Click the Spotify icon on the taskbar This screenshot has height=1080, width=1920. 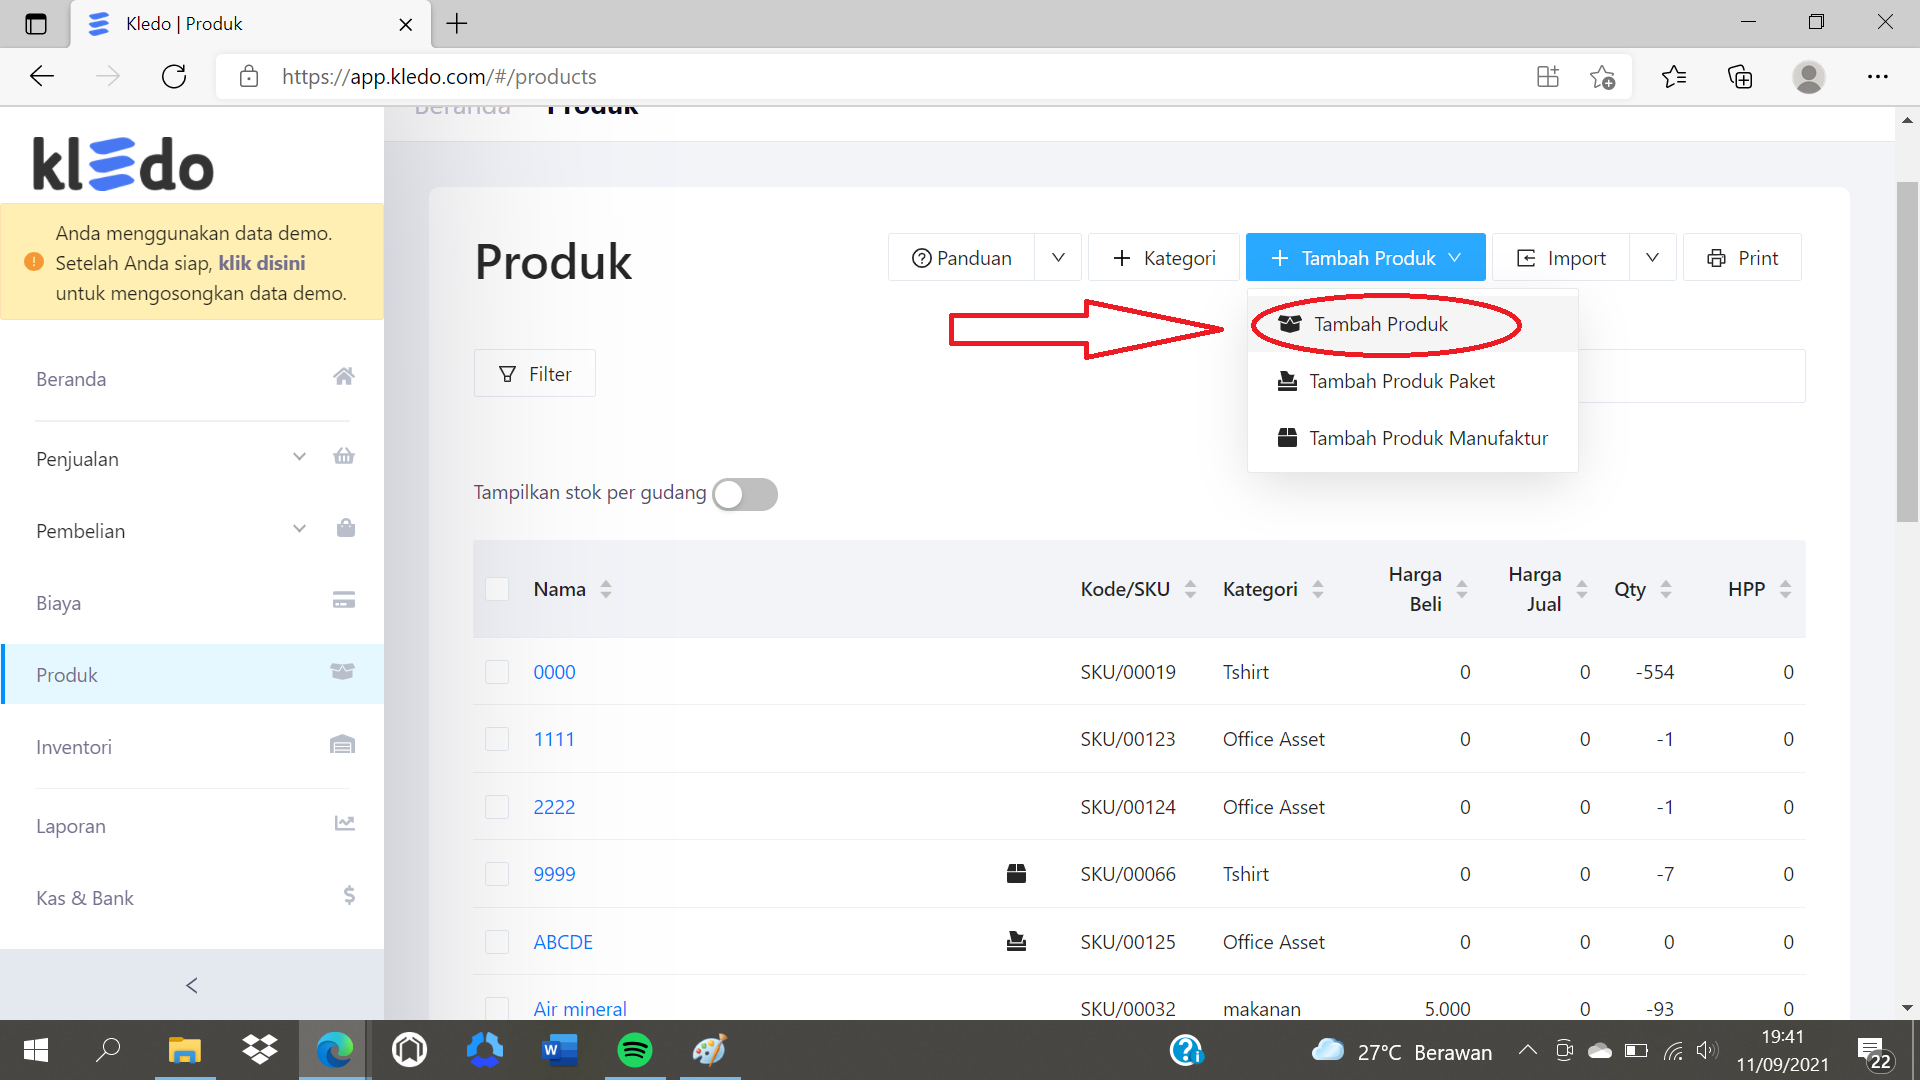[x=634, y=1050]
